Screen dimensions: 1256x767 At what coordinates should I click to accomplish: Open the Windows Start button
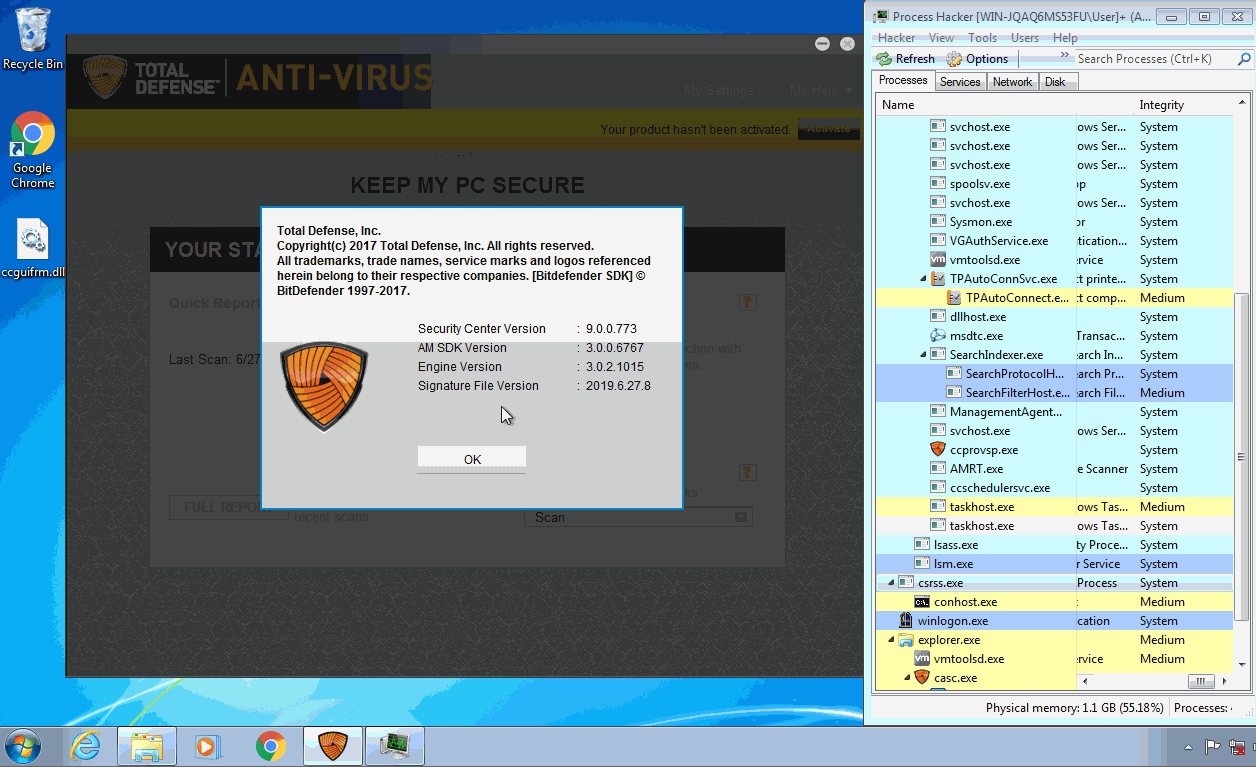coord(23,746)
